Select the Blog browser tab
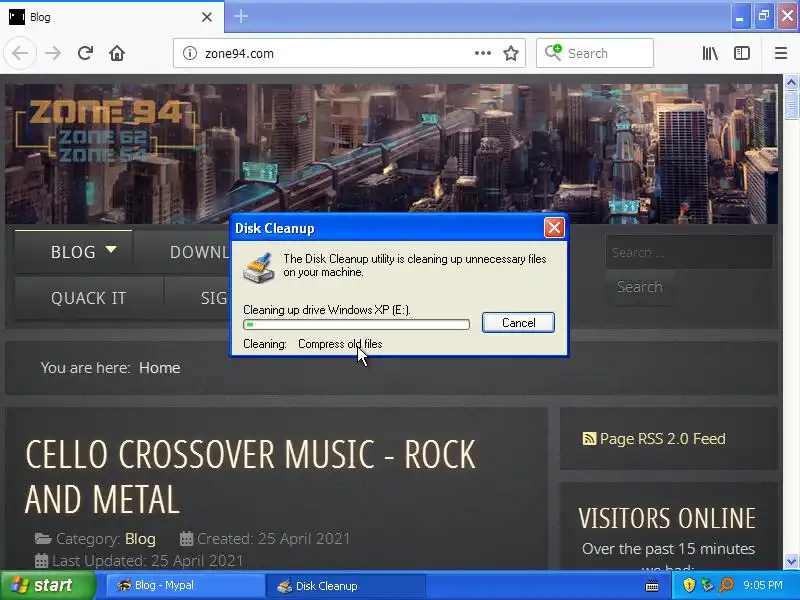This screenshot has height=600, width=800. click(112, 17)
